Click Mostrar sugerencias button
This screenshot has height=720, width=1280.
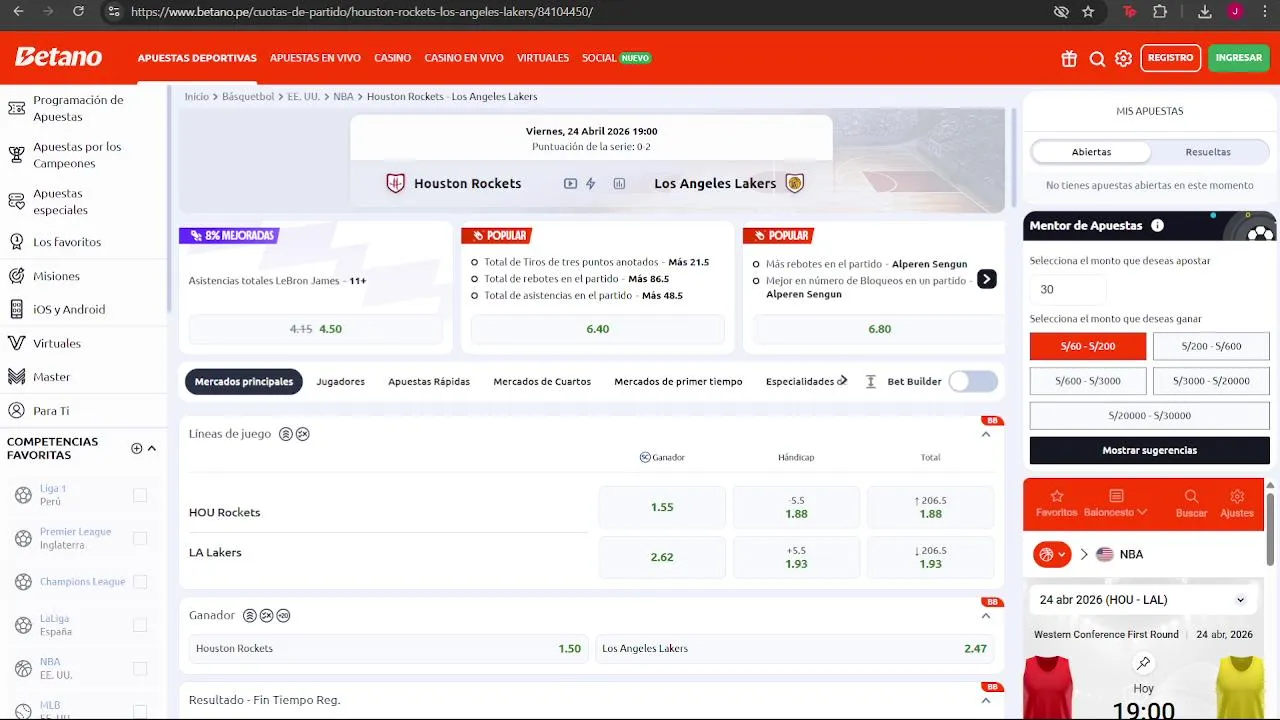1150,451
